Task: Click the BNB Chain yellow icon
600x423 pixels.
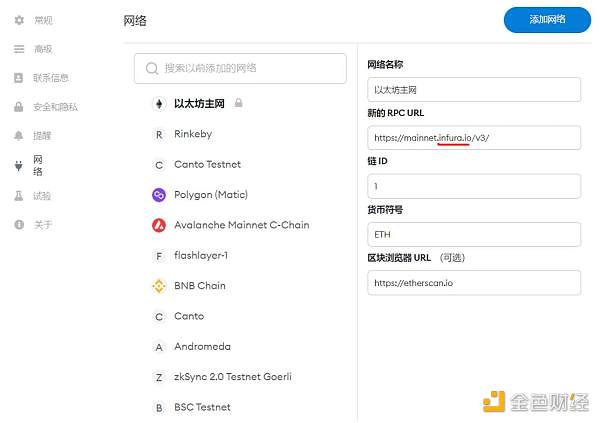Action: tap(158, 286)
